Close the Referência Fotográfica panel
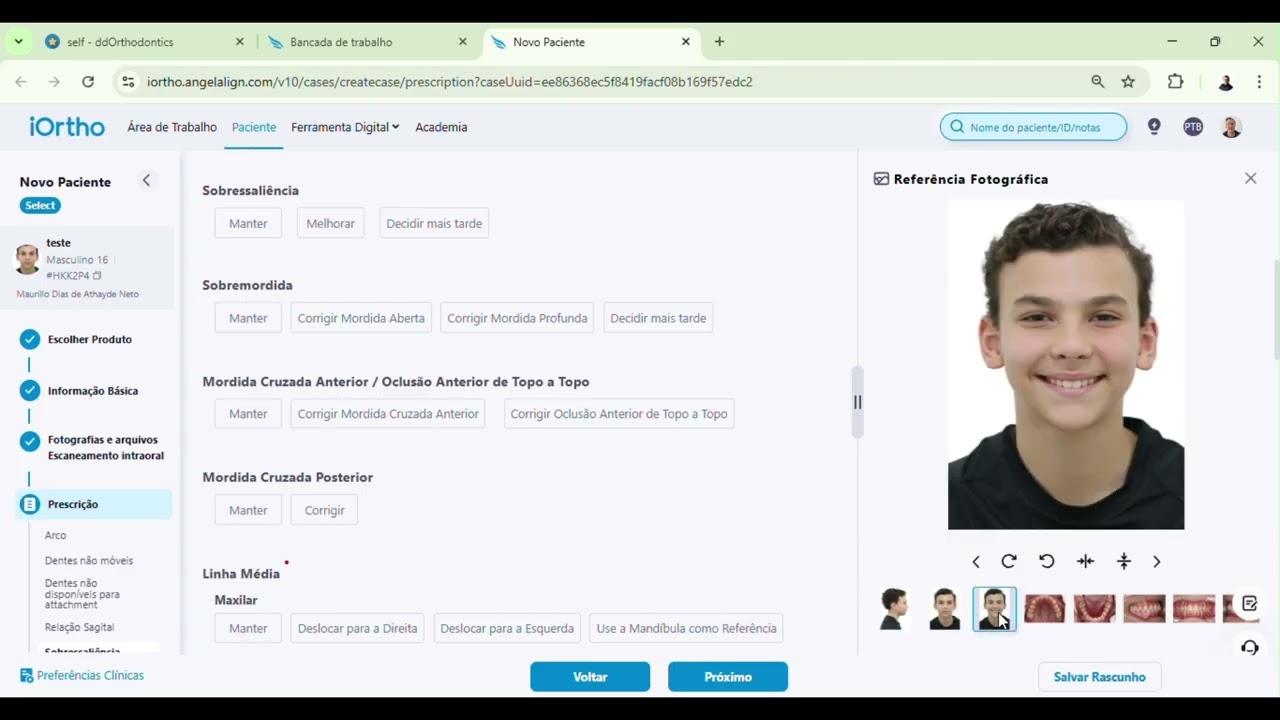The height and width of the screenshot is (720, 1280). [1250, 178]
